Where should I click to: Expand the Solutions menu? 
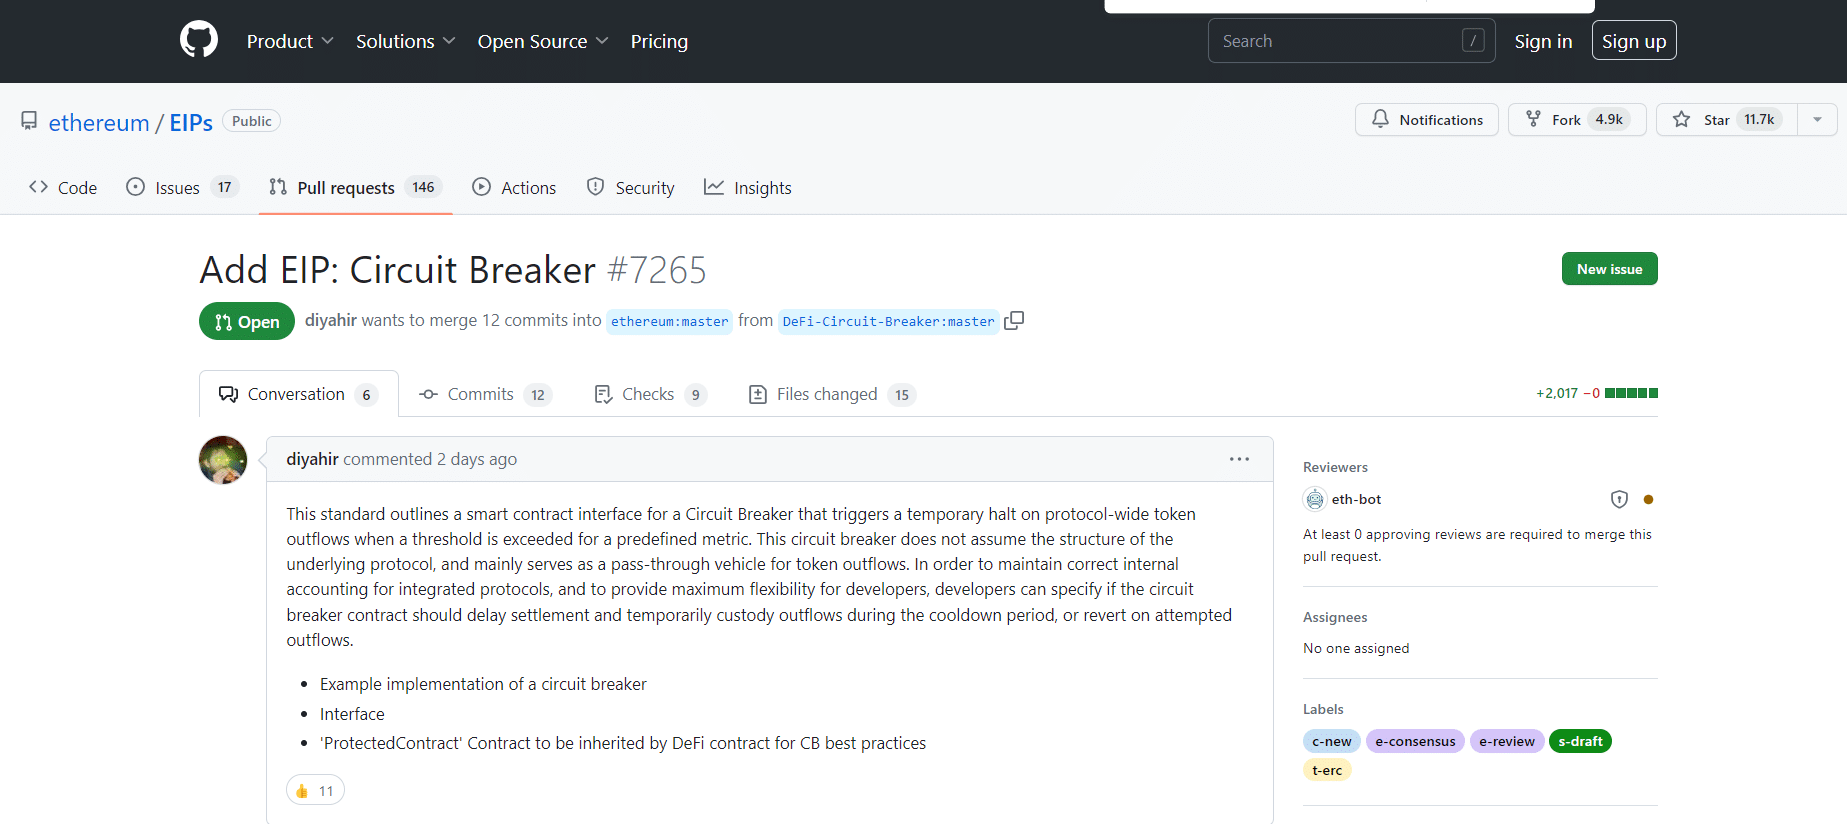pos(406,41)
